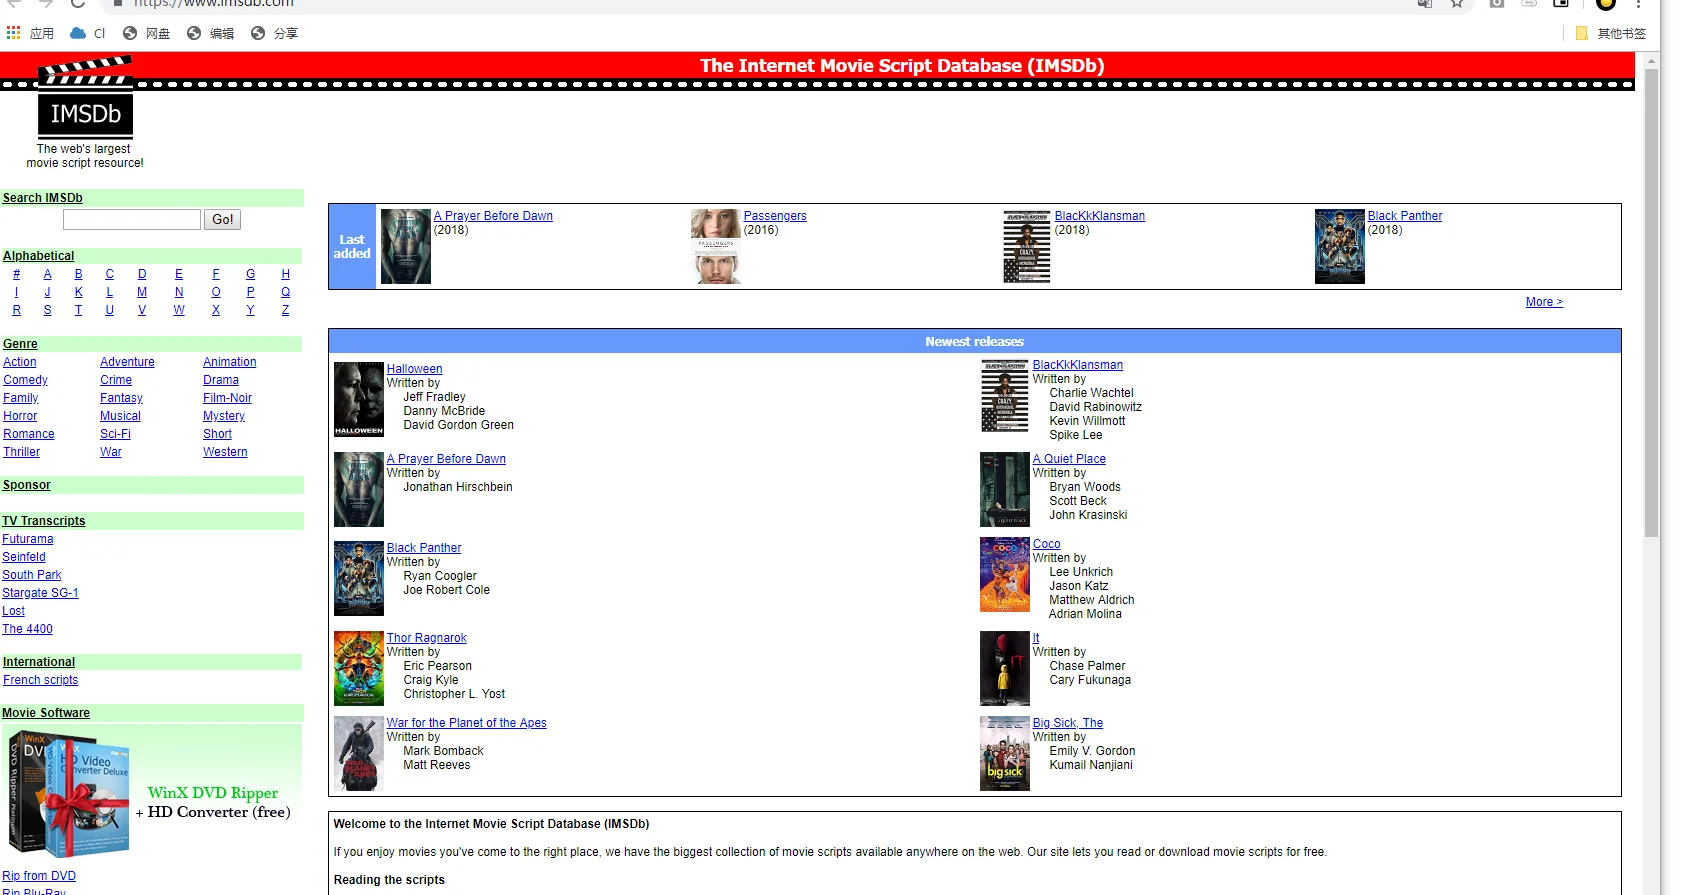This screenshot has height=895, width=1685.
Task: Open the Adventure genre
Action: point(127,362)
